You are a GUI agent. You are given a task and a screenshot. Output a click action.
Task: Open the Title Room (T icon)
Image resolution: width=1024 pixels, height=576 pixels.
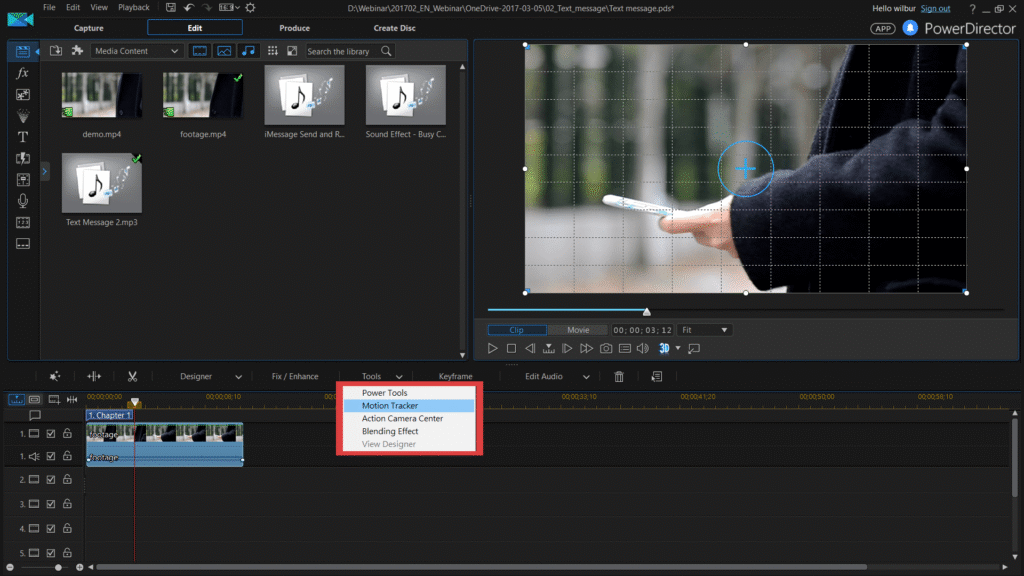tap(23, 137)
